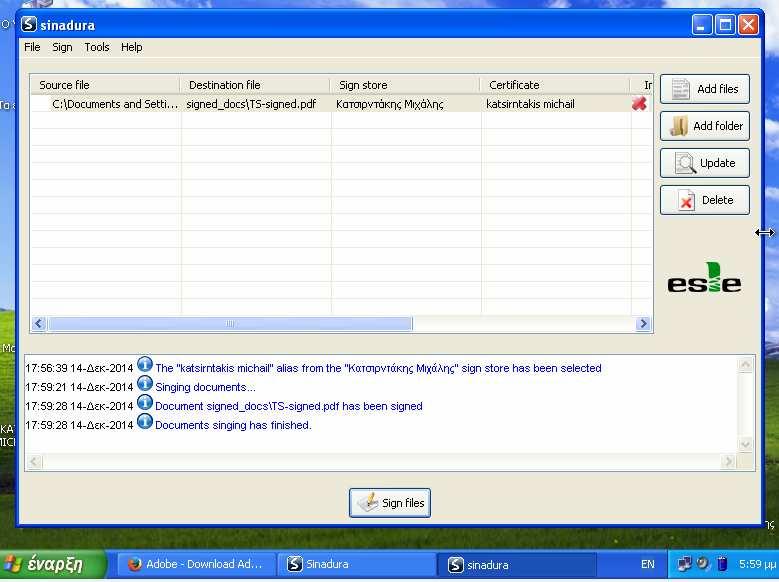
Task: Click the info icon beside Document has been signed entry
Action: pyautogui.click(x=145, y=403)
